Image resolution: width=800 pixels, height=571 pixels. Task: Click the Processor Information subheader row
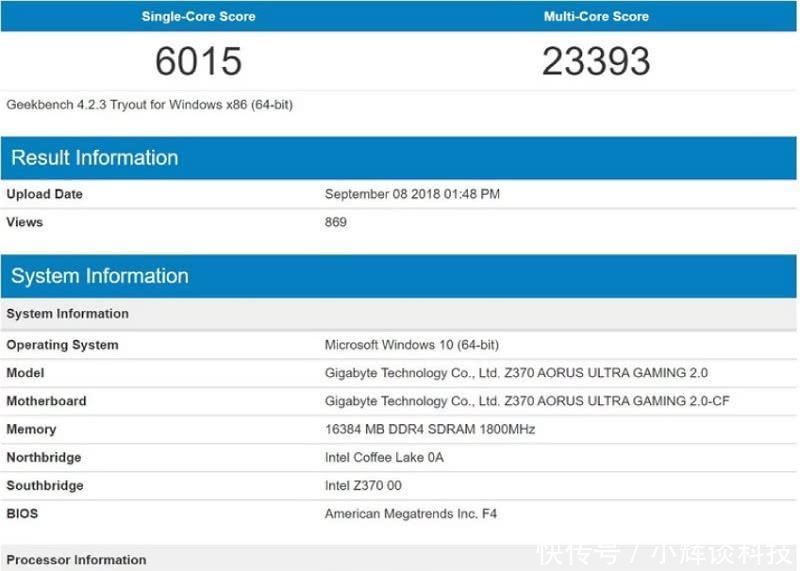click(76, 560)
